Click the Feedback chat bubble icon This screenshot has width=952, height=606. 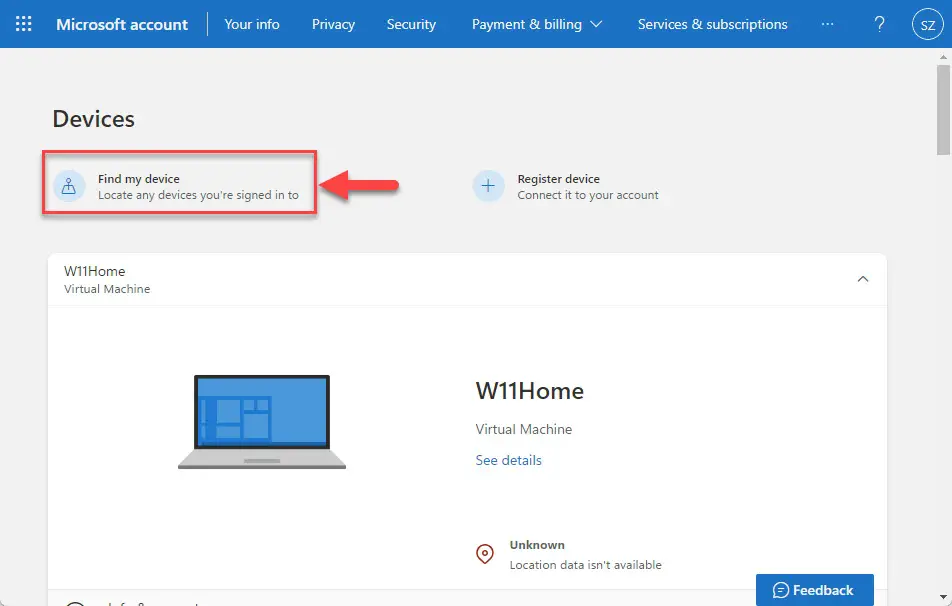click(781, 590)
